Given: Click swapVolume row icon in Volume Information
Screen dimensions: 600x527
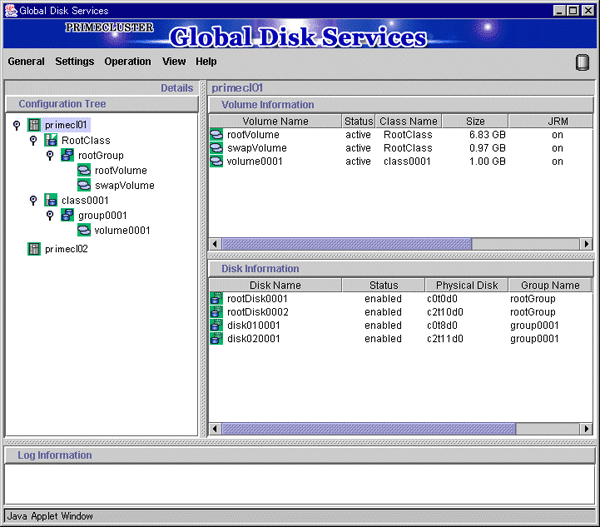Looking at the screenshot, I should pos(216,148).
